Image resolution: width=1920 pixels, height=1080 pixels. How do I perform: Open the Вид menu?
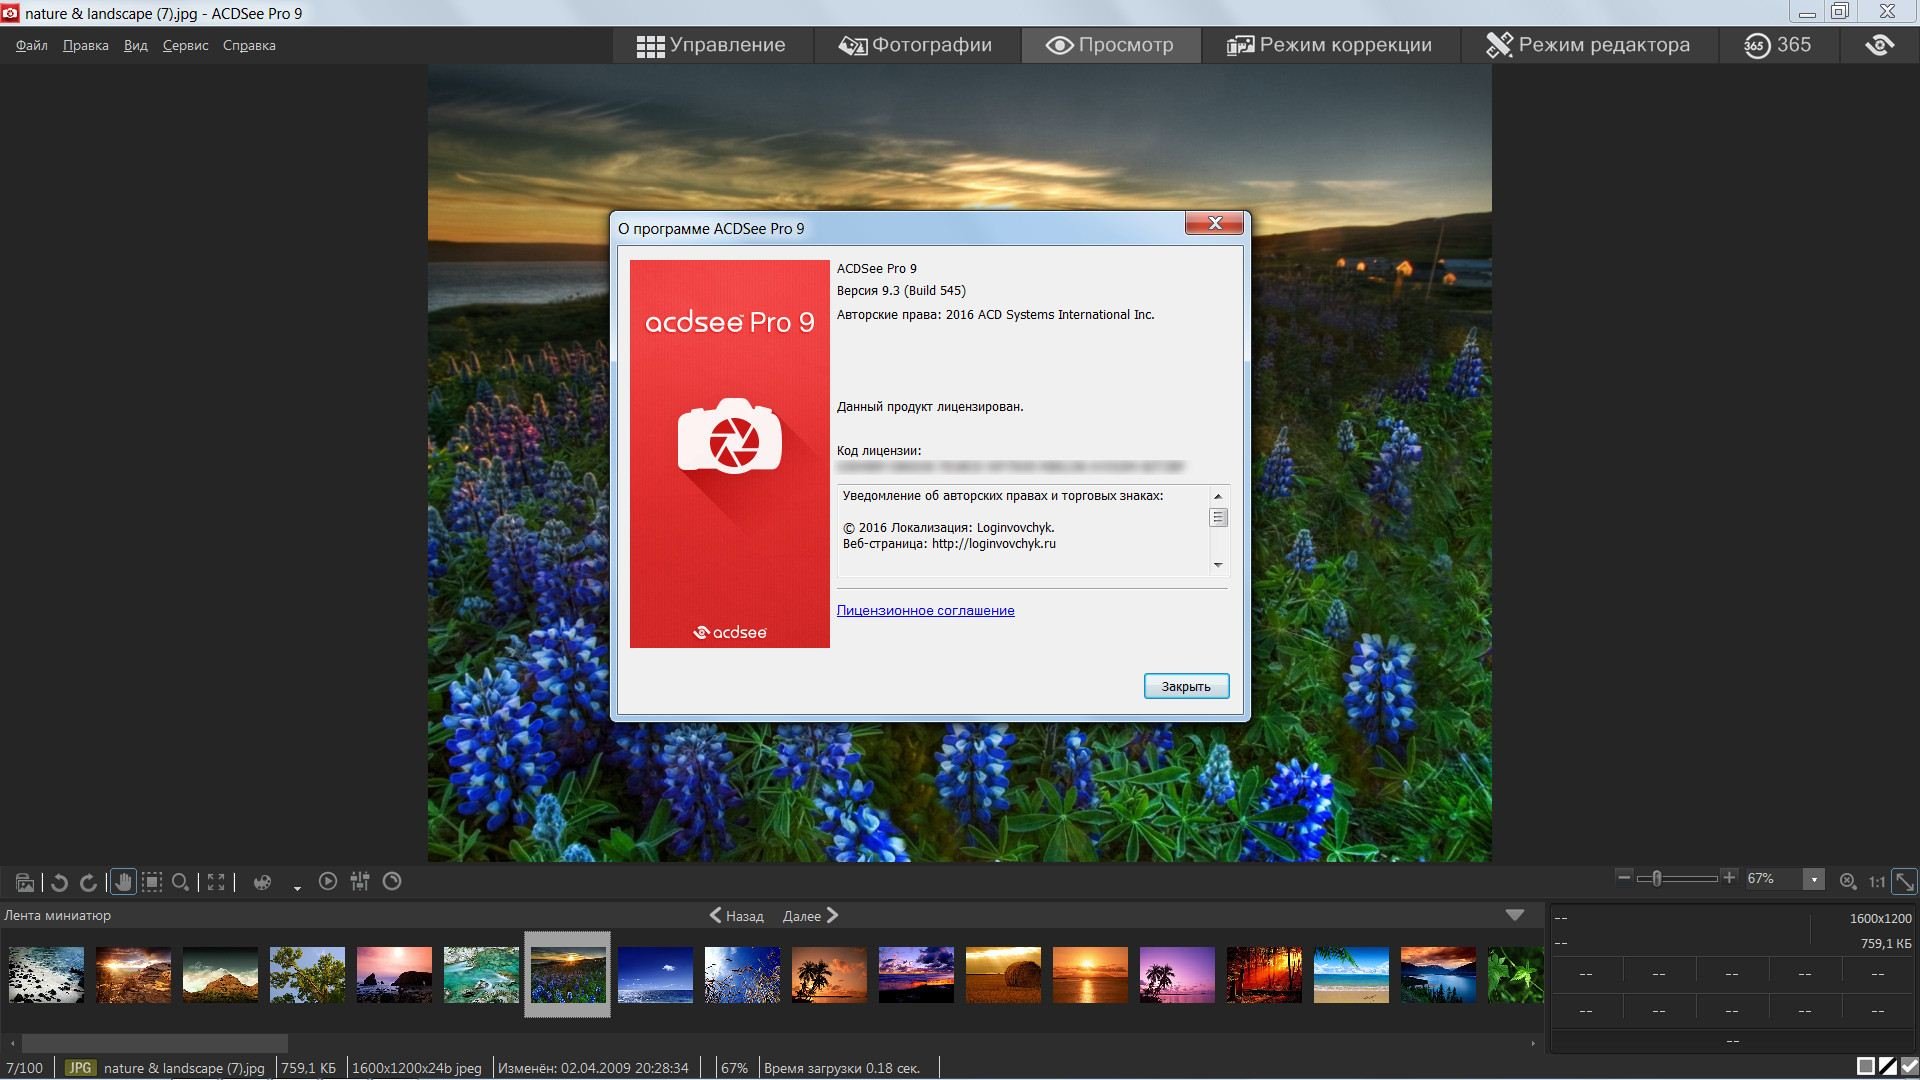pos(136,45)
